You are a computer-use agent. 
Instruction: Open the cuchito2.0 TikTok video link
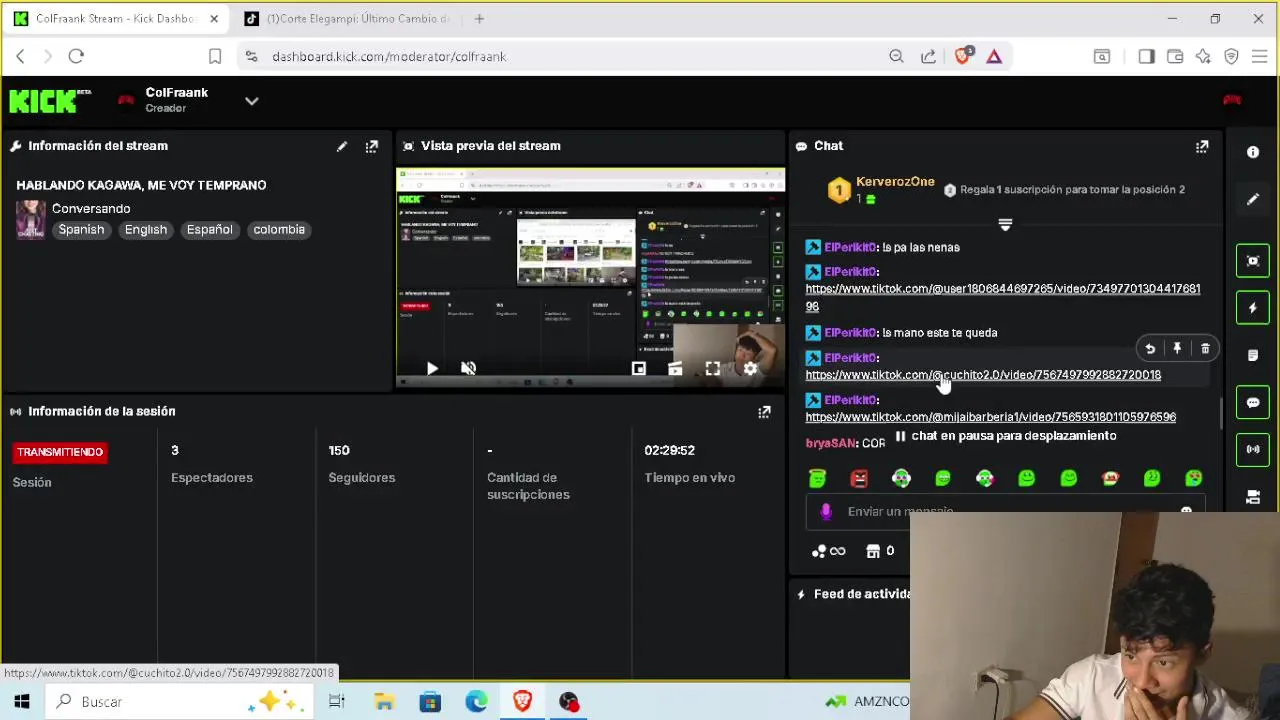click(x=983, y=375)
